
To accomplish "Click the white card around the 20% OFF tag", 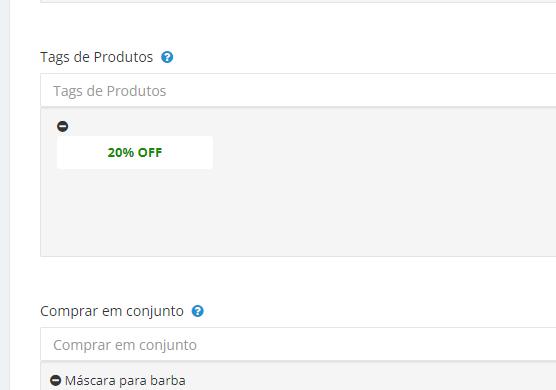I will 135,152.
